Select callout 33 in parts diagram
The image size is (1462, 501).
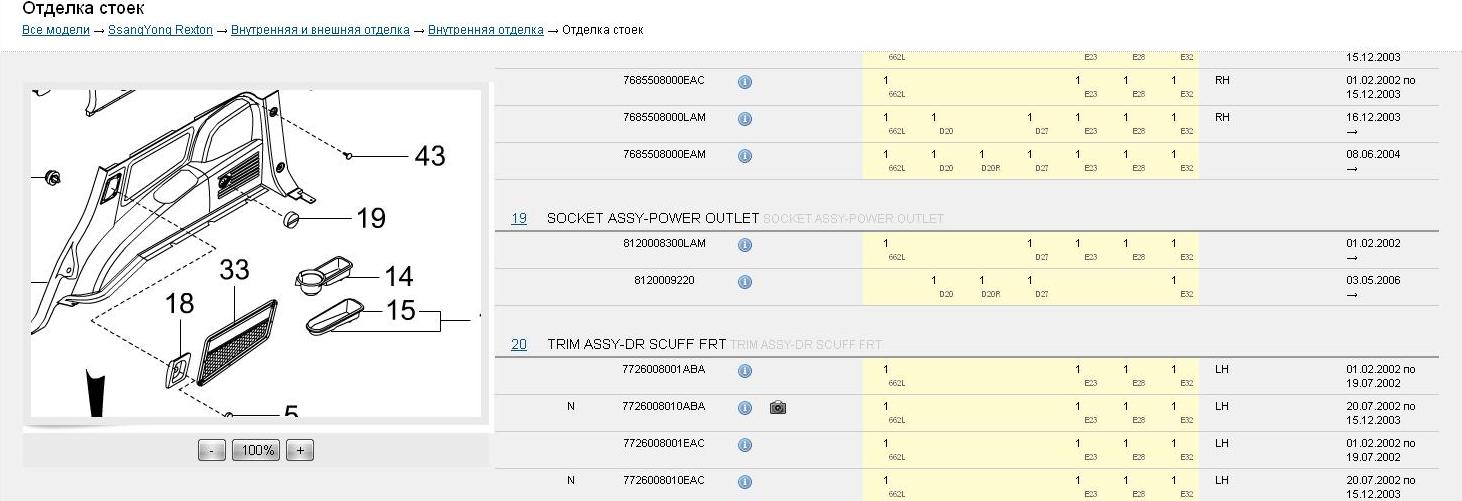coord(234,270)
